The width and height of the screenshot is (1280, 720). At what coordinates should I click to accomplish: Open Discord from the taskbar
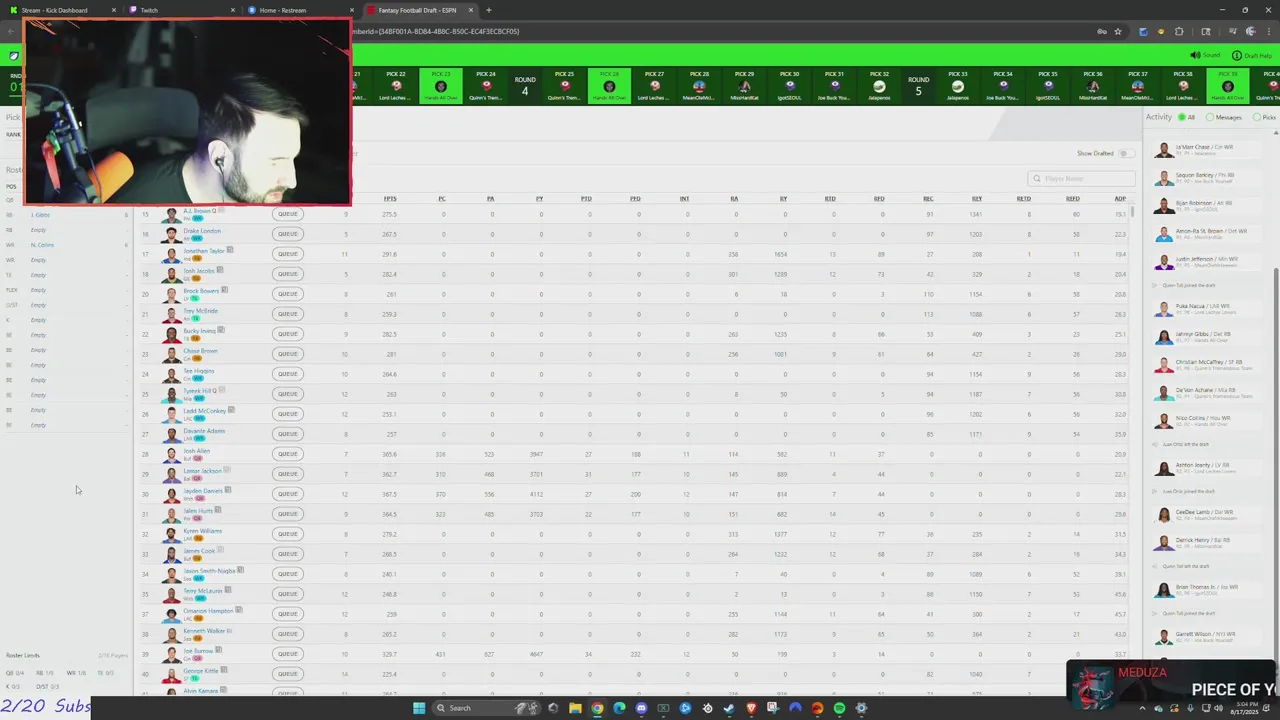click(x=641, y=708)
